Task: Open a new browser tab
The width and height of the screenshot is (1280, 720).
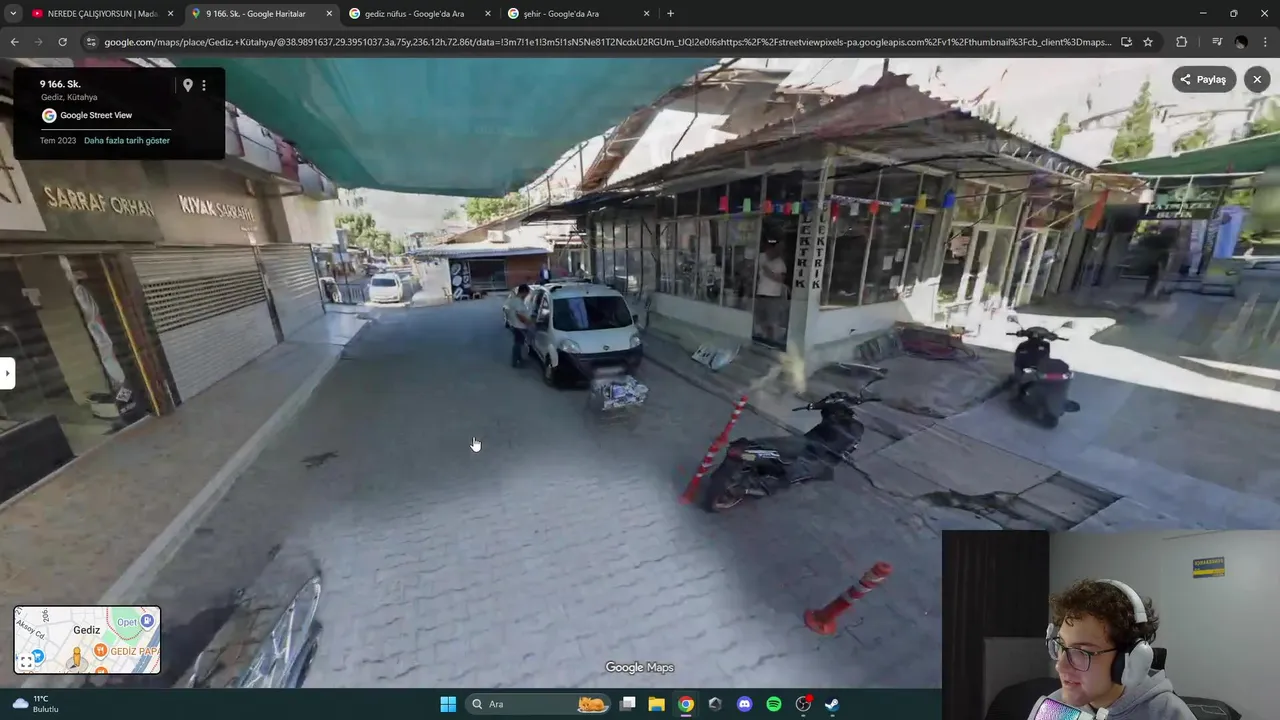Action: click(670, 14)
